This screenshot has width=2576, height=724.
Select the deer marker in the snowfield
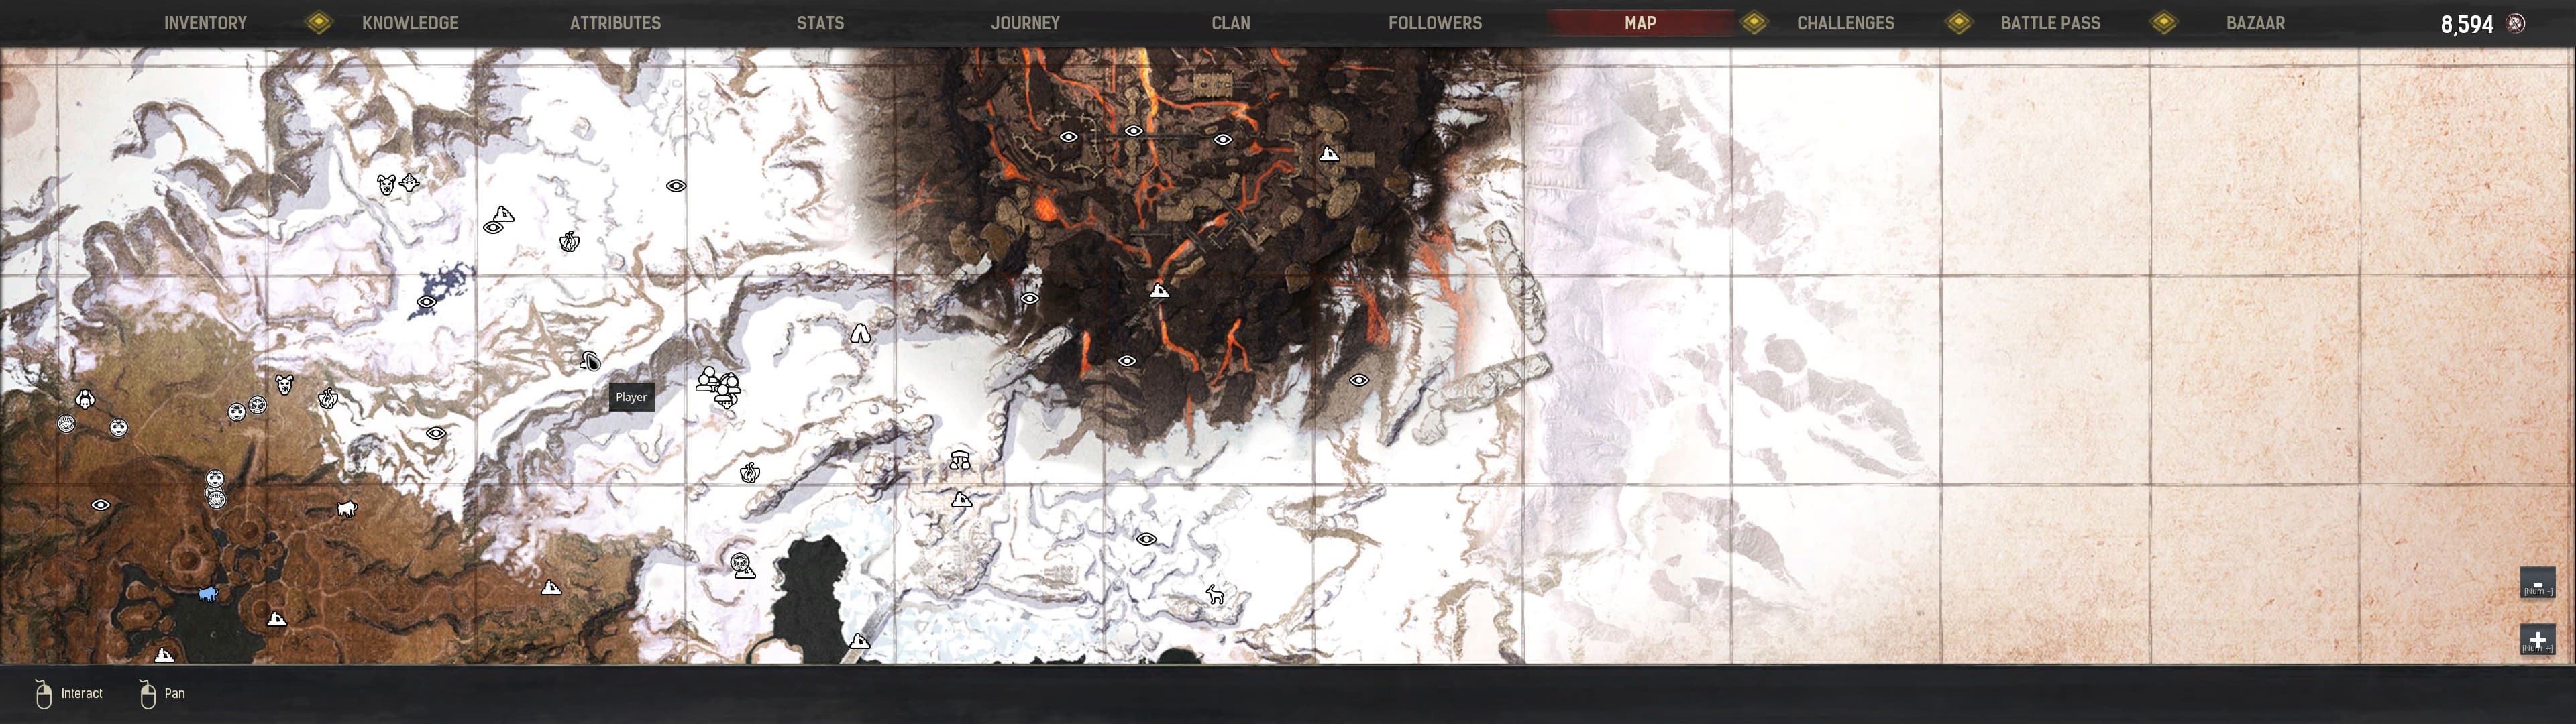[x=1214, y=594]
